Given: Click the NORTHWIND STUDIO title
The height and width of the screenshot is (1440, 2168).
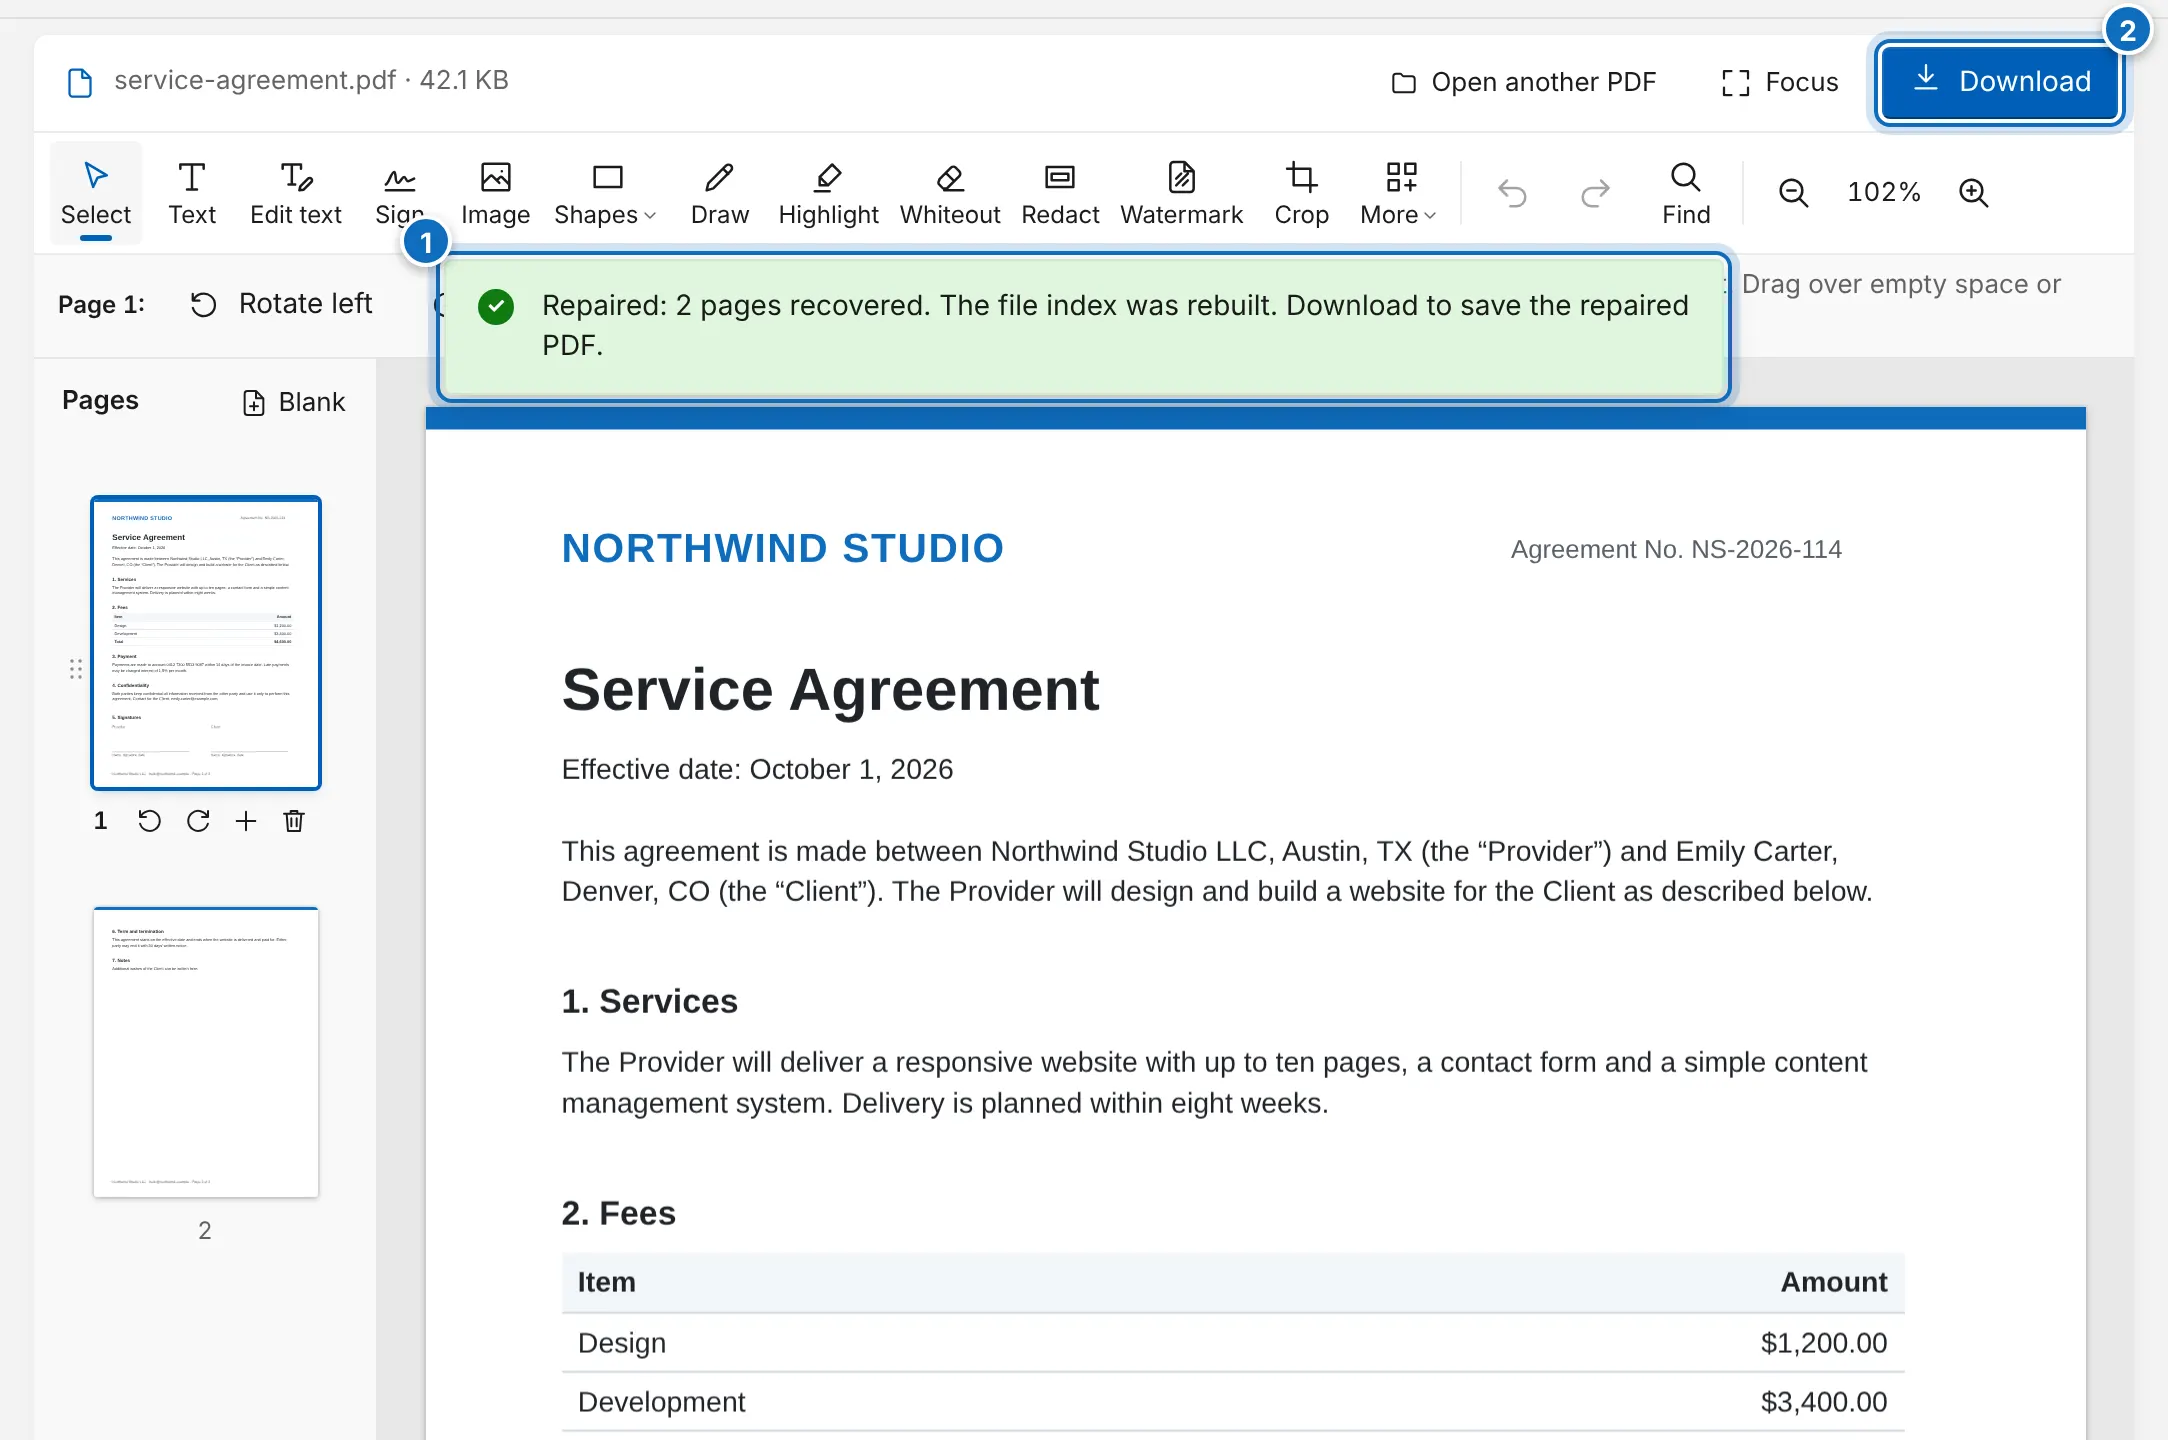Looking at the screenshot, I should (783, 548).
